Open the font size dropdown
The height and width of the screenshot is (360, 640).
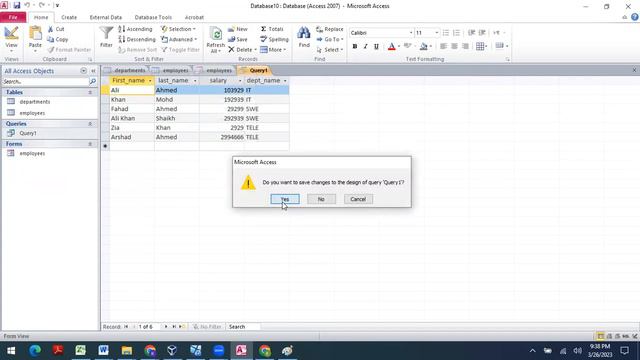(436, 33)
